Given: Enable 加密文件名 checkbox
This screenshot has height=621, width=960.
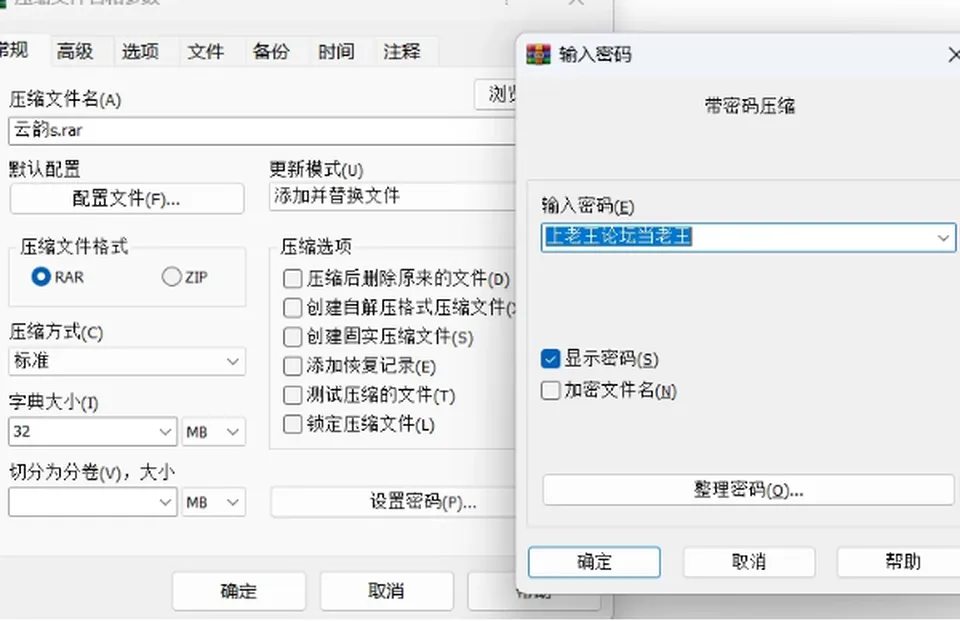Looking at the screenshot, I should coord(550,390).
